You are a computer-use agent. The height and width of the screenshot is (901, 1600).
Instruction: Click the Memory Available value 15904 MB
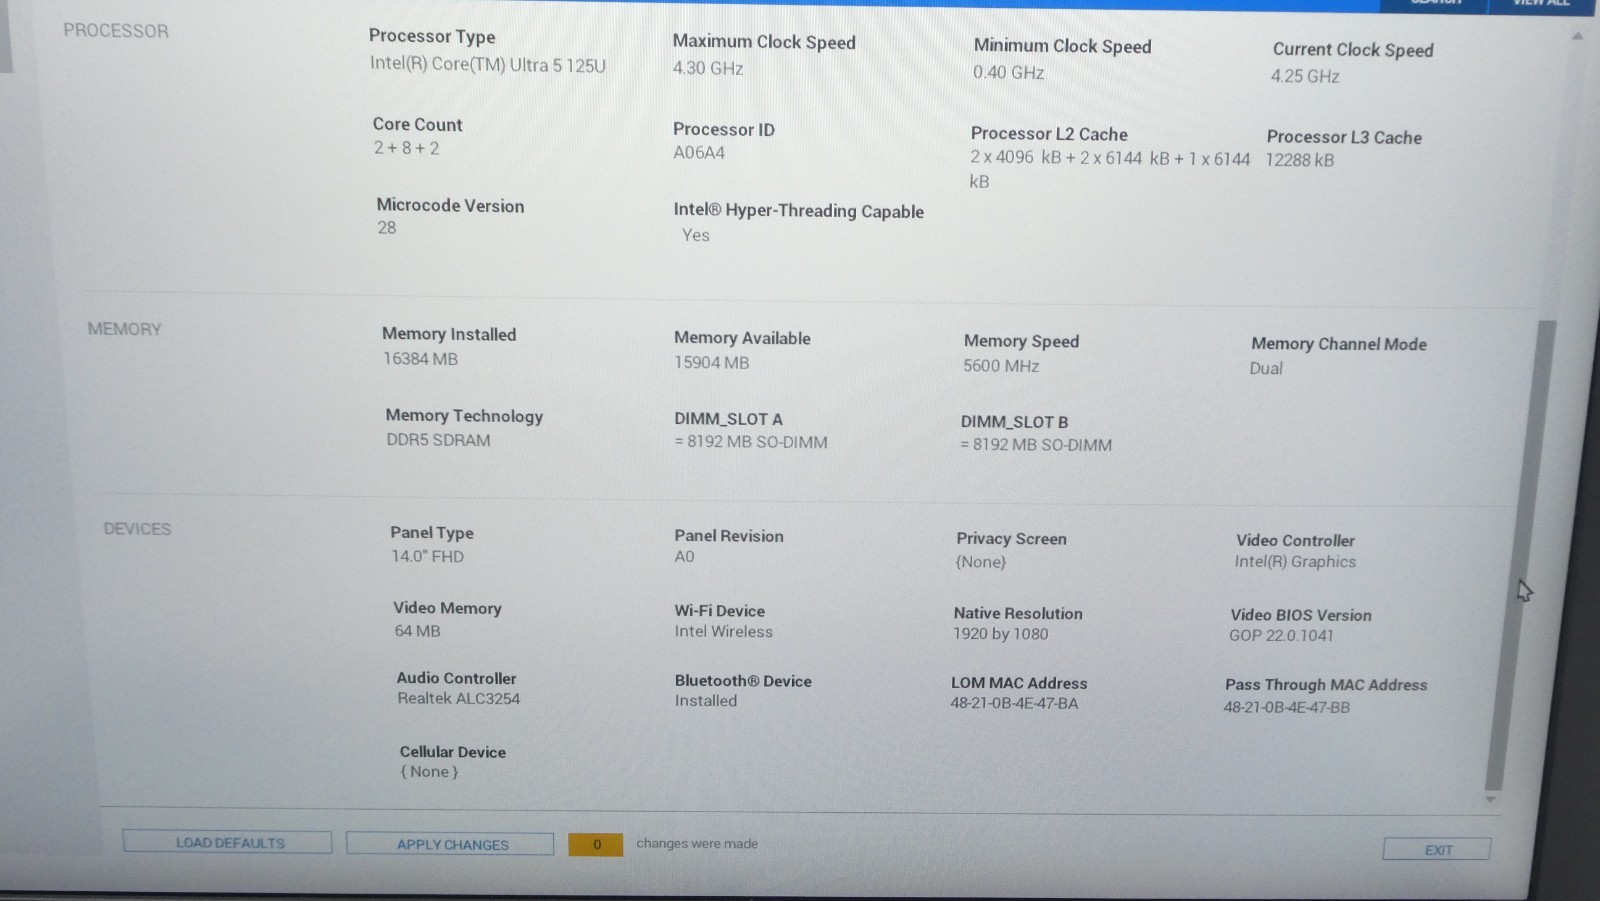click(x=711, y=362)
